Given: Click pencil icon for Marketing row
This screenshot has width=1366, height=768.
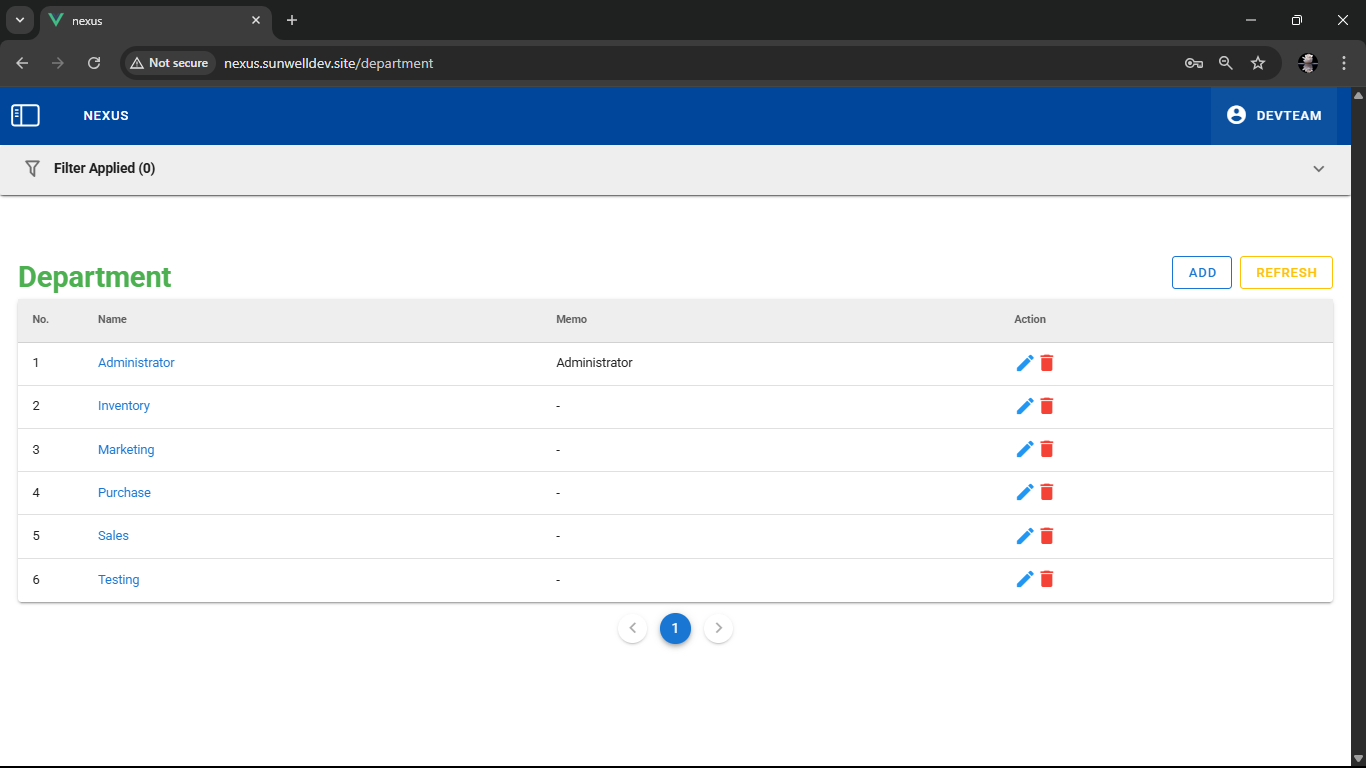Looking at the screenshot, I should [x=1024, y=450].
